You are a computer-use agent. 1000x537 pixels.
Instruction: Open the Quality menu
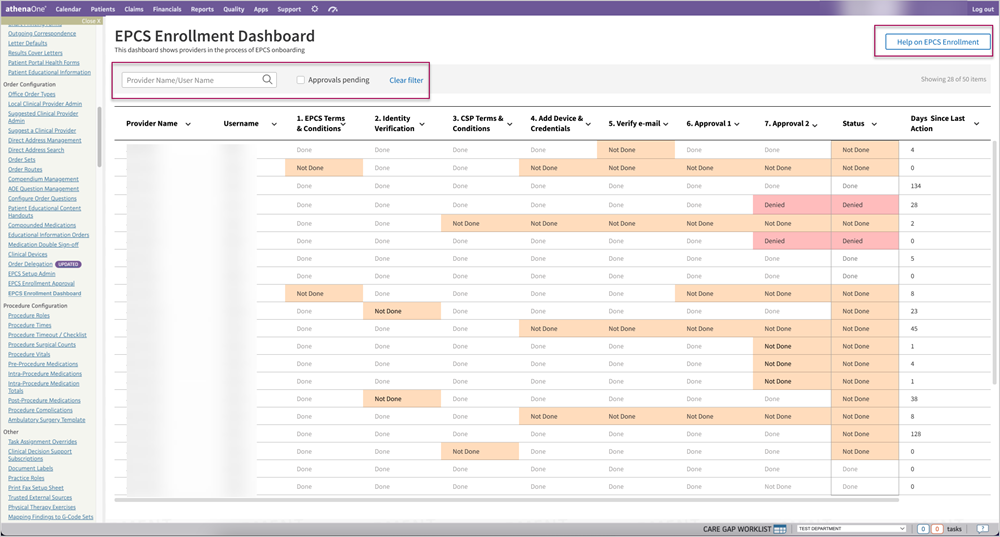tap(233, 9)
